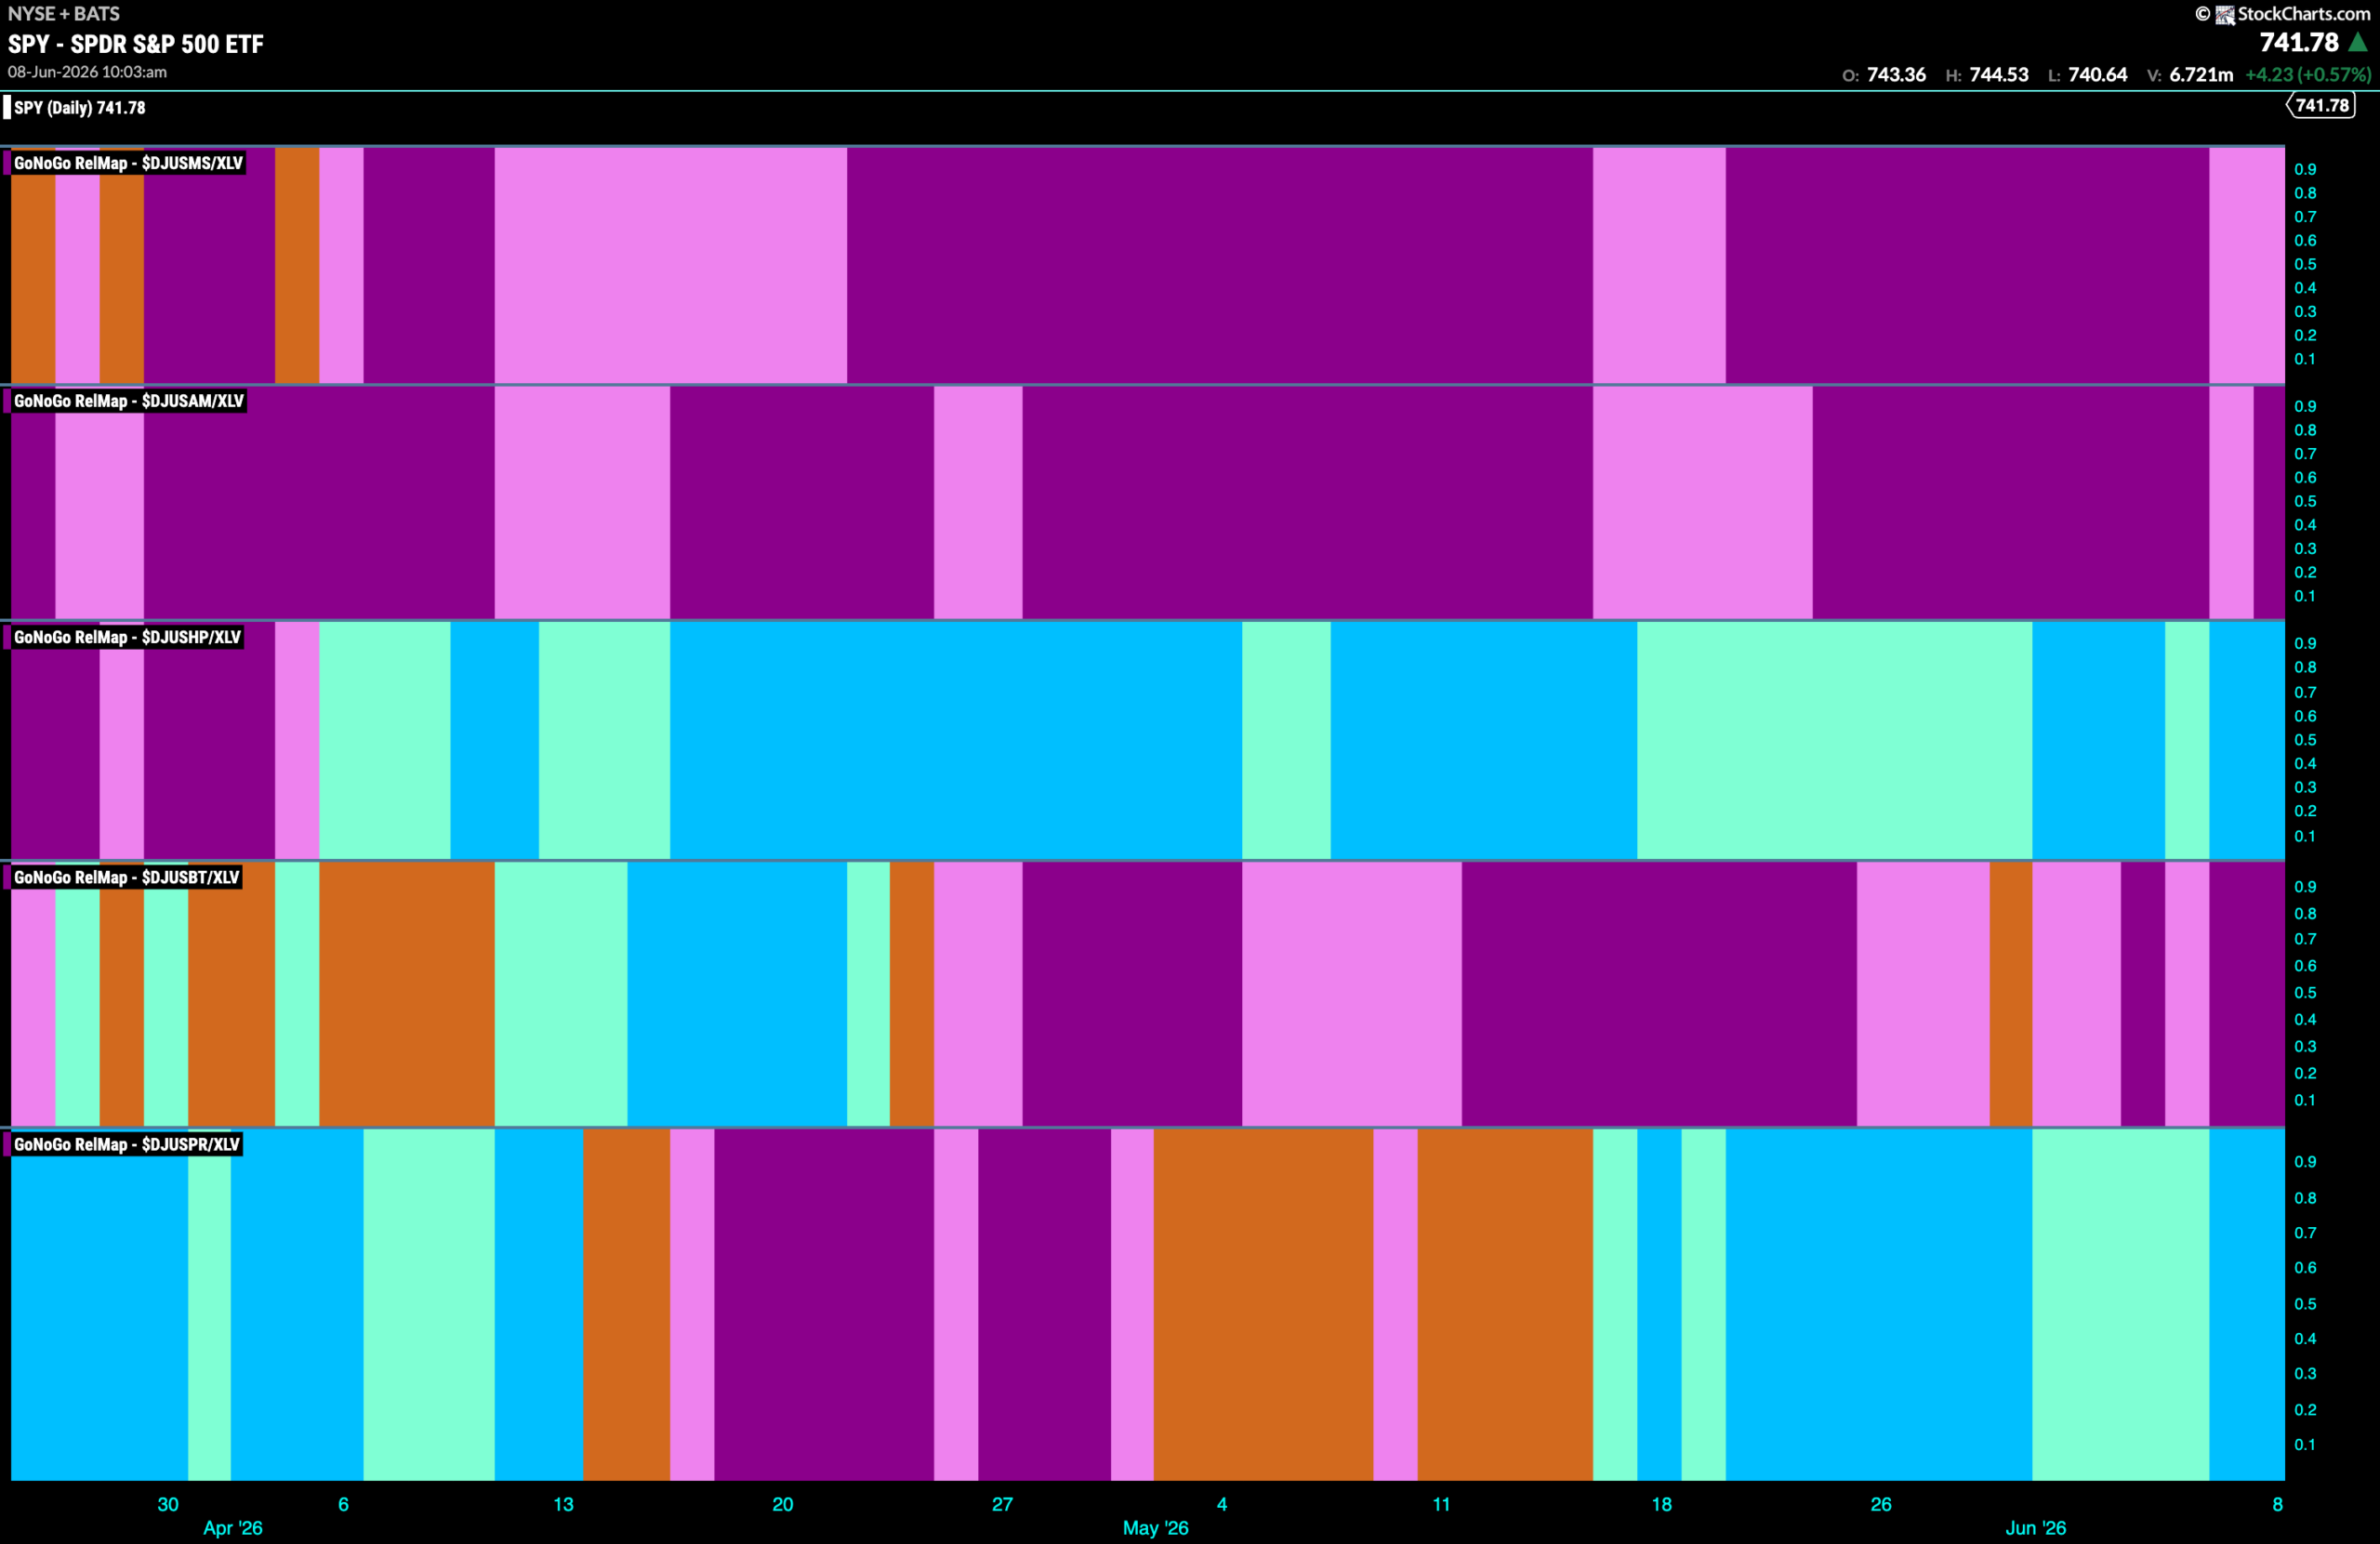This screenshot has height=1544, width=2380.
Task: Click the 20 date tick on x-axis
Action: [x=783, y=1504]
